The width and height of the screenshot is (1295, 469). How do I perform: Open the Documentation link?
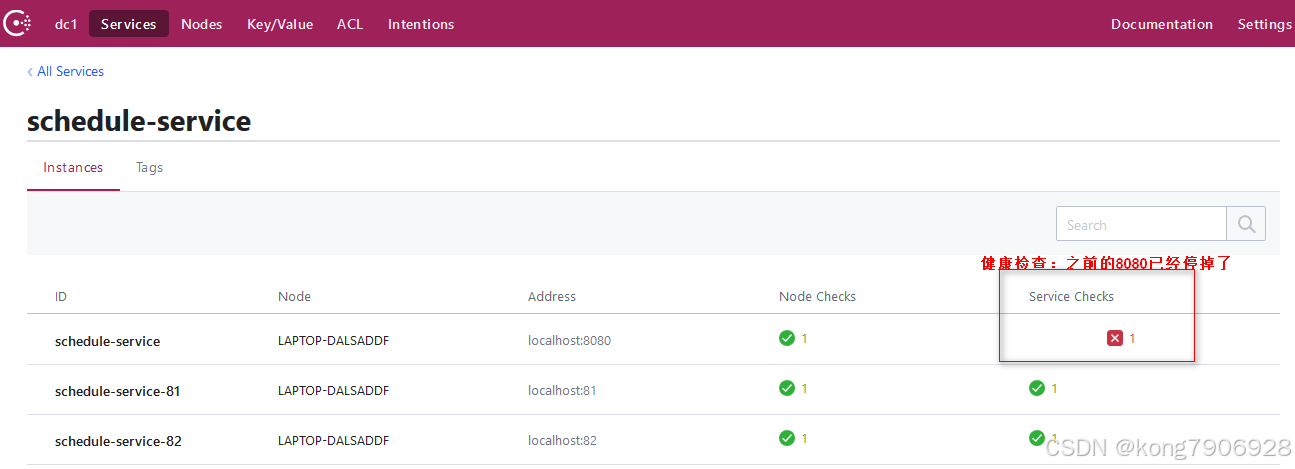click(1162, 24)
